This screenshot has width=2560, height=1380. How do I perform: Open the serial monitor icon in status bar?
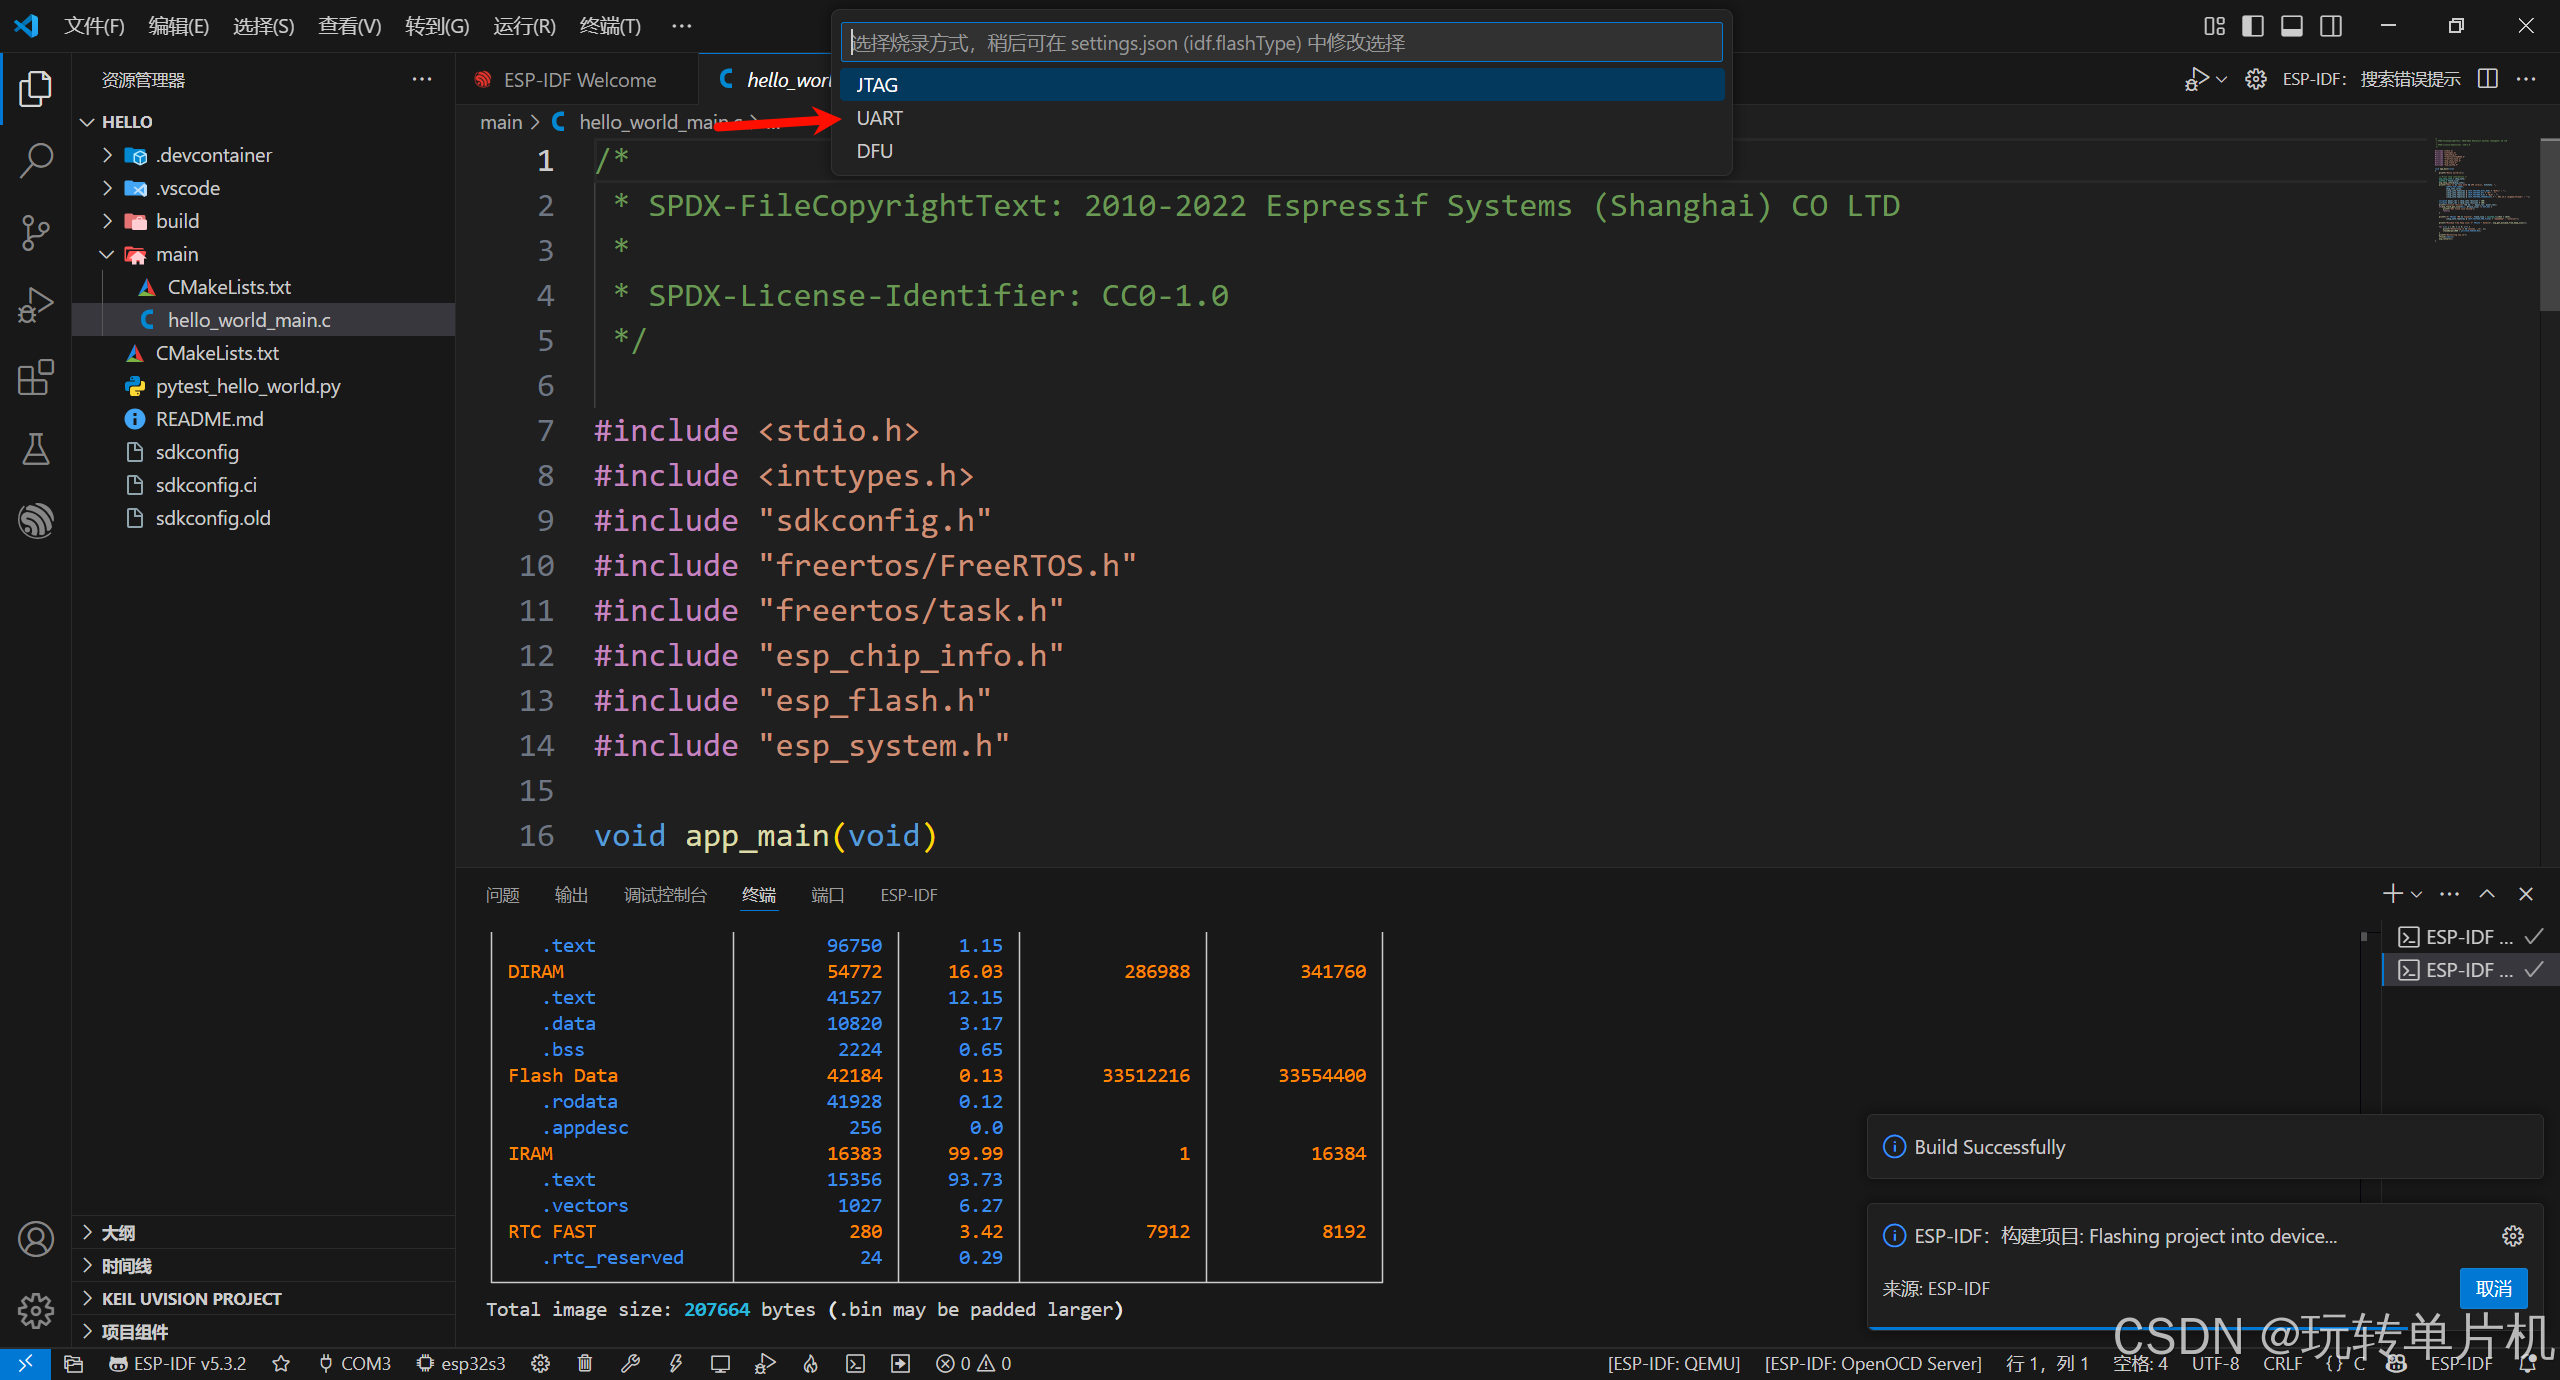pyautogui.click(x=720, y=1363)
